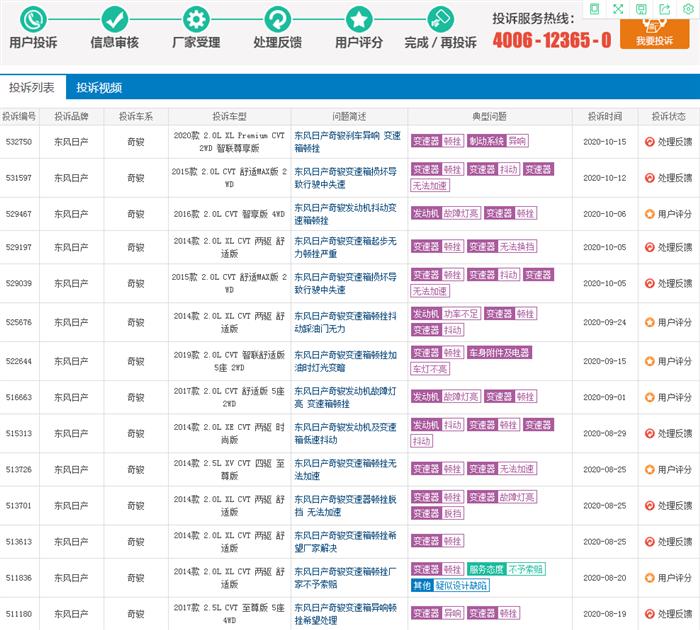Viewport: 700px width, 630px height.
Task: Click the 变速器 无法换挡 tag in row 529197
Action: (502, 246)
